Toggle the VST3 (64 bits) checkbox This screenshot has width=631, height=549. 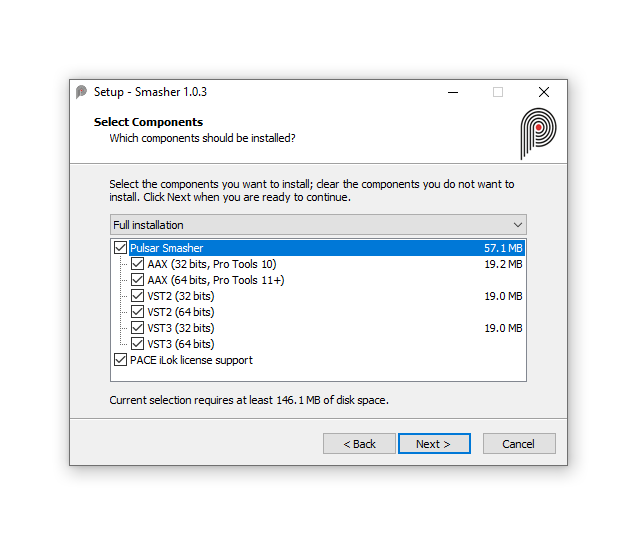[x=138, y=344]
